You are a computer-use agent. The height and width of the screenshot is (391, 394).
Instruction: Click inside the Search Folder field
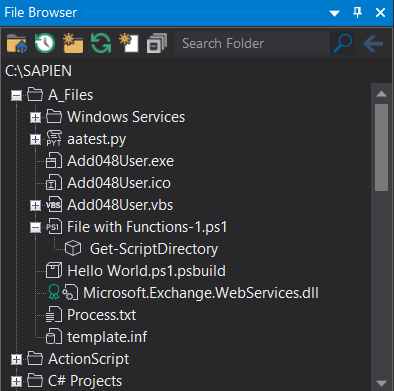tap(252, 43)
